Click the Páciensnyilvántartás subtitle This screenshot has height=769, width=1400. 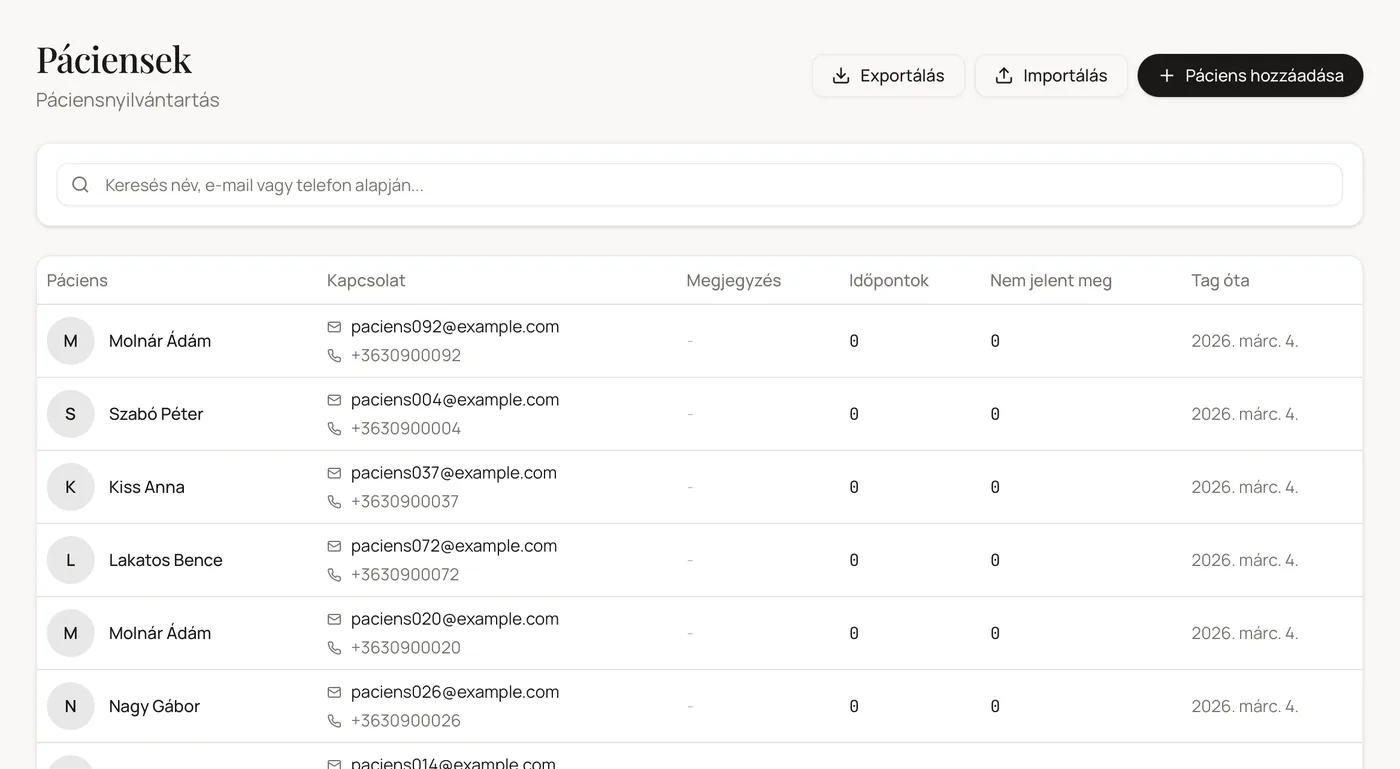(x=128, y=100)
